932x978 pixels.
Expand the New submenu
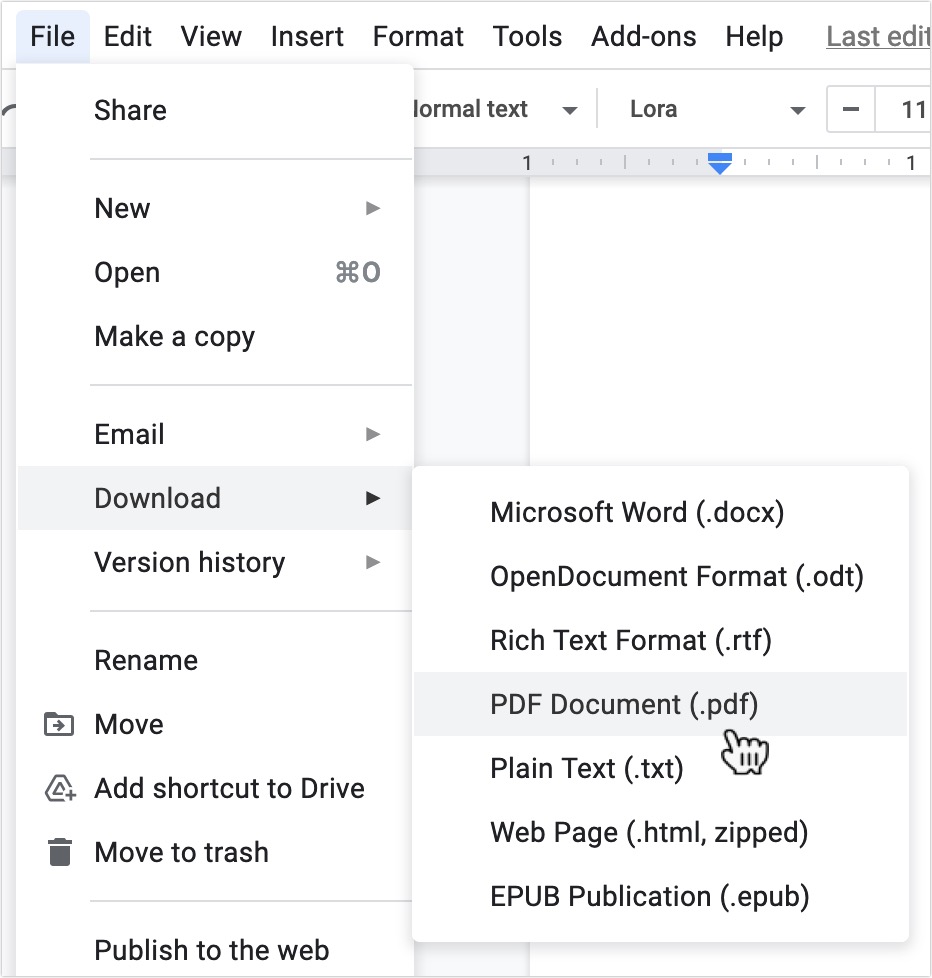point(215,208)
